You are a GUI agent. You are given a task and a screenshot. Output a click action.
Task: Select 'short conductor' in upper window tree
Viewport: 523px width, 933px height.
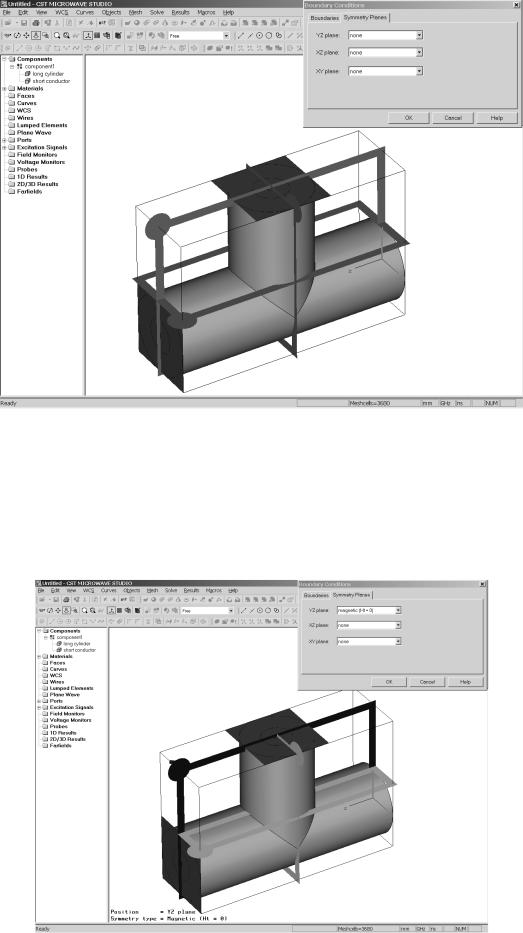pos(51,81)
